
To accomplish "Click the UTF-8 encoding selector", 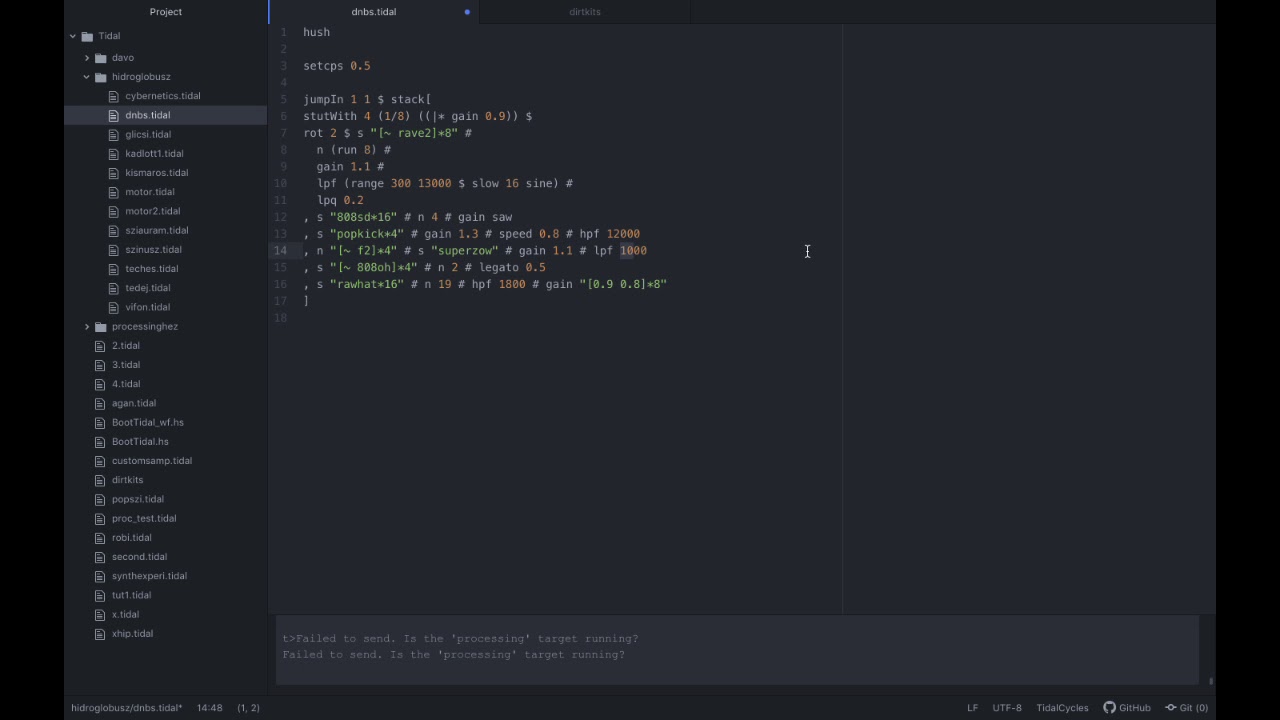I will pos(1007,708).
